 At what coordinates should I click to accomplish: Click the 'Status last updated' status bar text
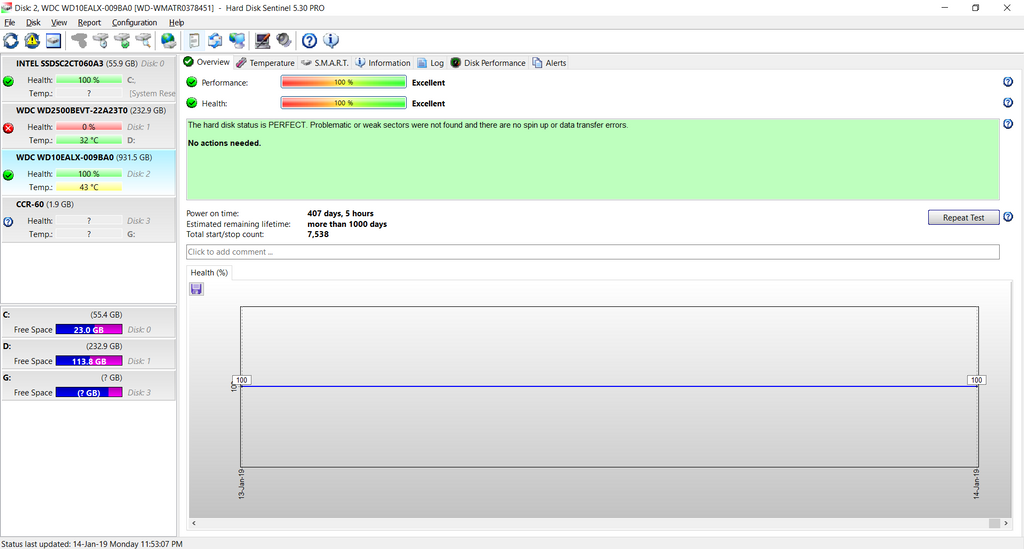point(91,544)
